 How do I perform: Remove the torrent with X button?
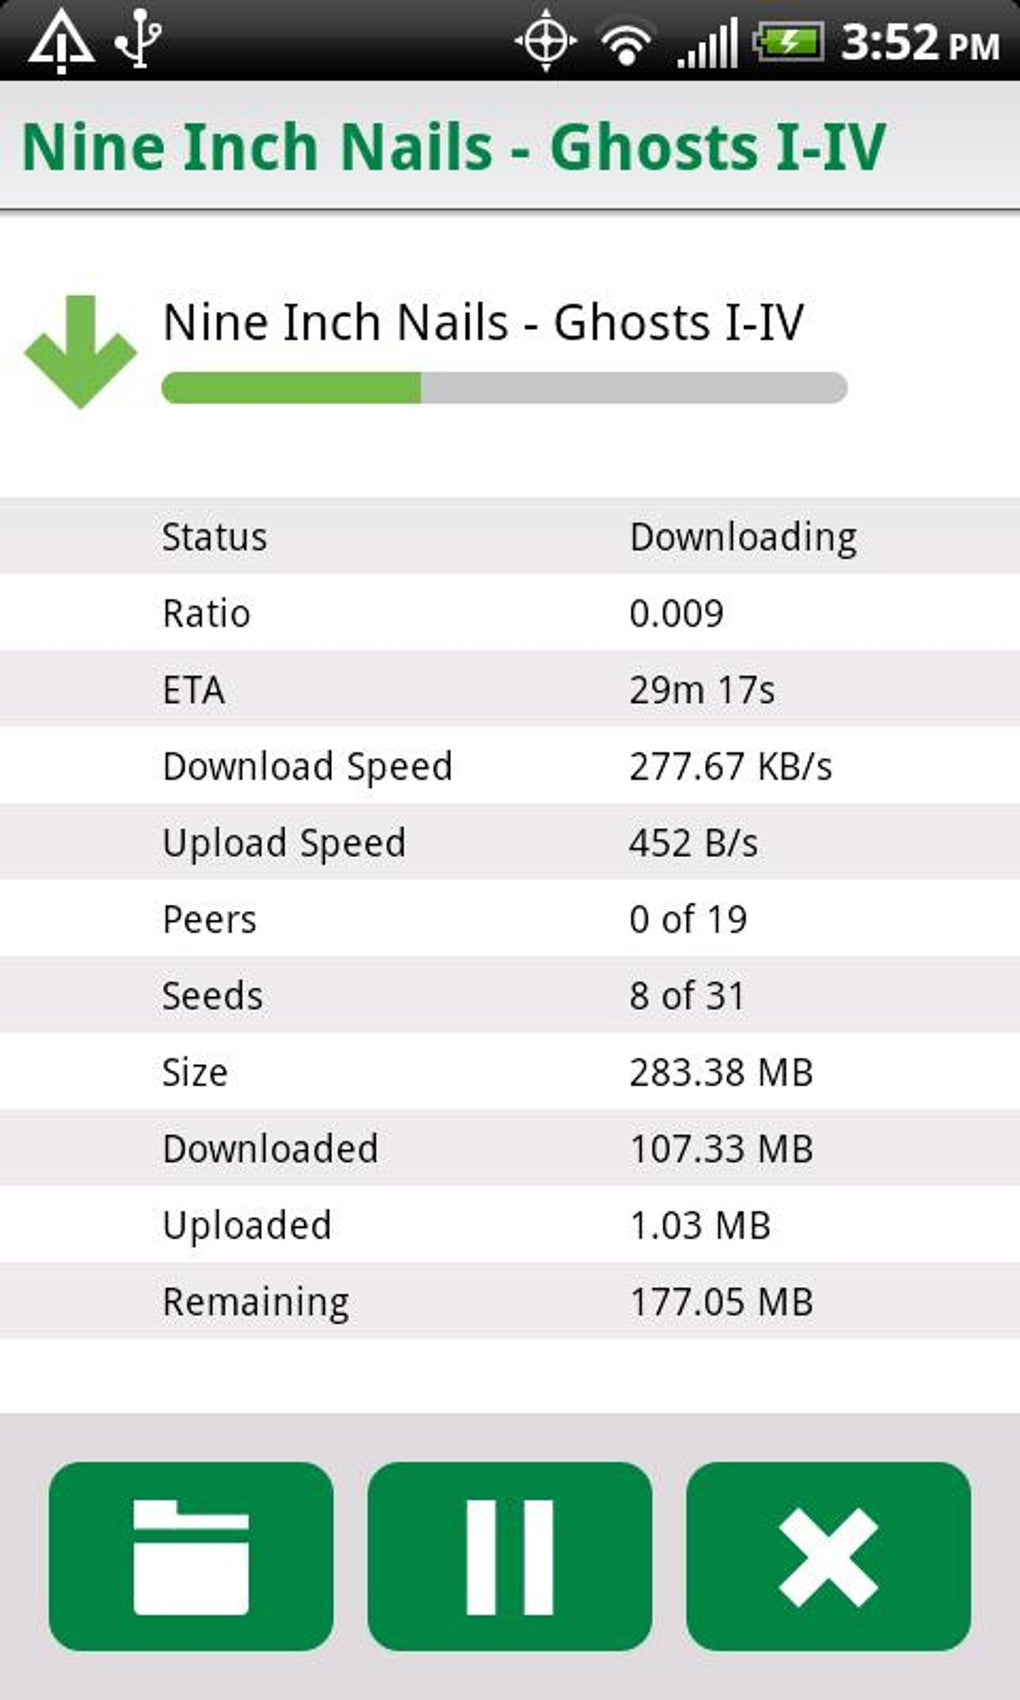point(828,1556)
